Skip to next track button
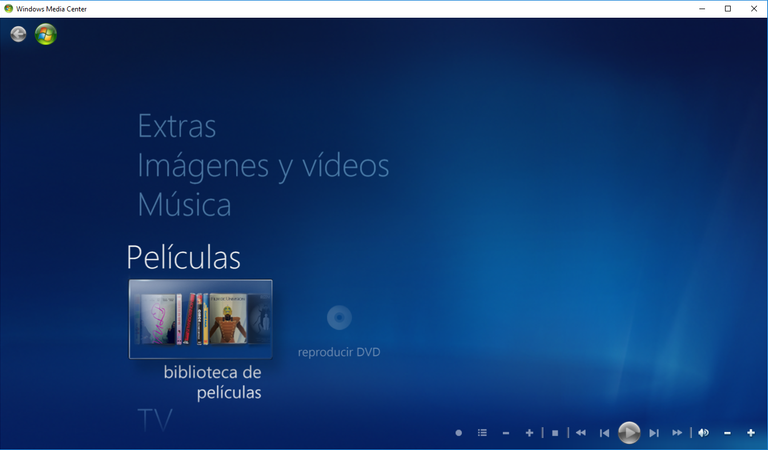Screen dimensions: 768x450 click(654, 433)
